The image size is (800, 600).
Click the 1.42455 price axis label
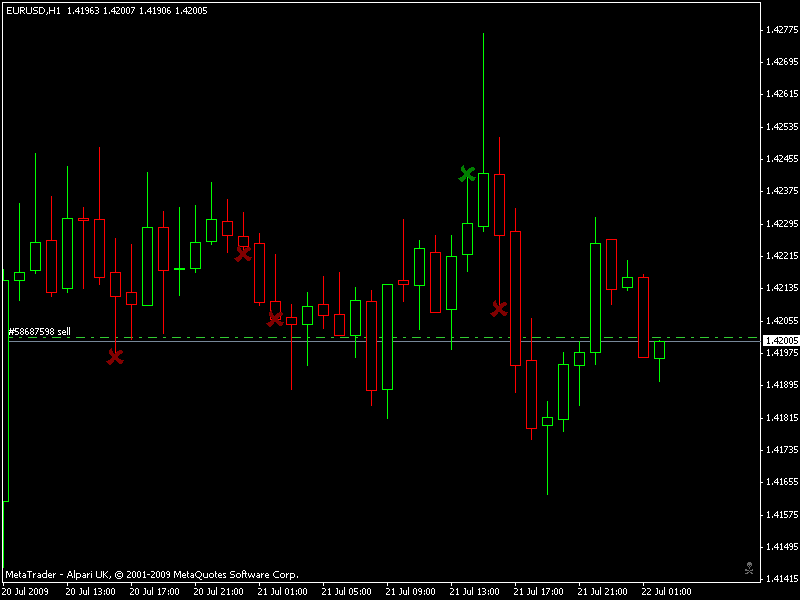click(x=782, y=159)
